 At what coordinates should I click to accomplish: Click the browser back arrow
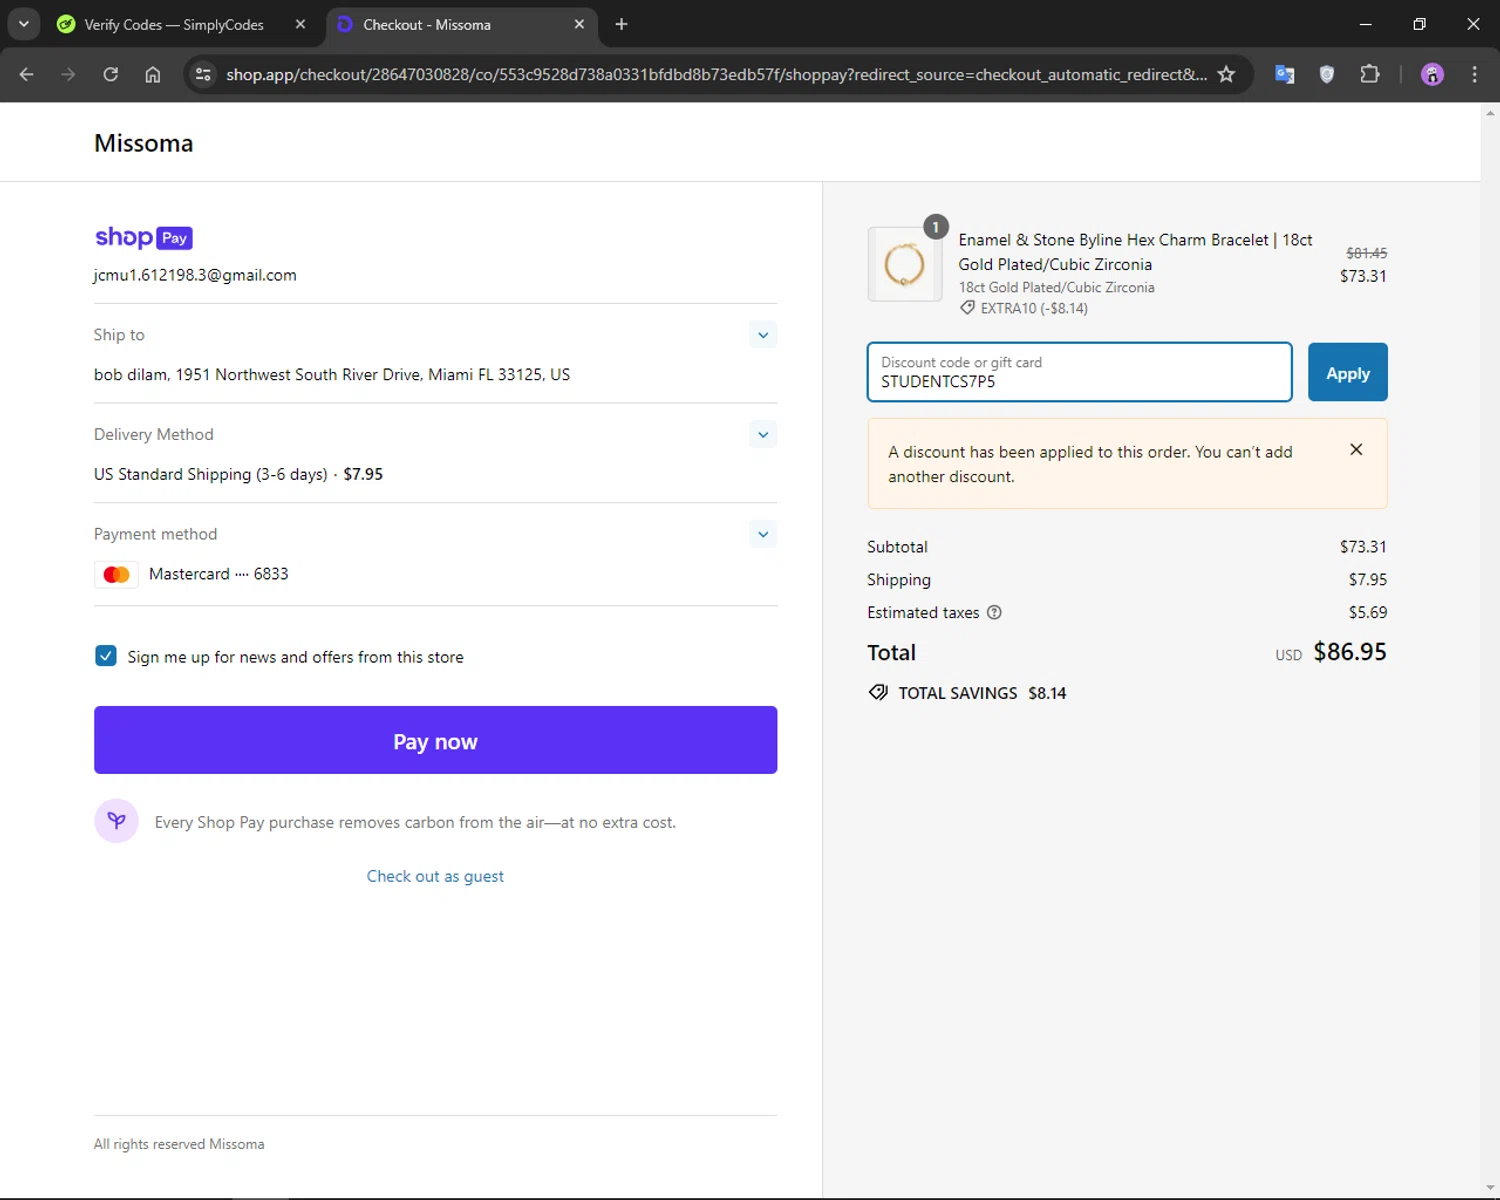(27, 74)
